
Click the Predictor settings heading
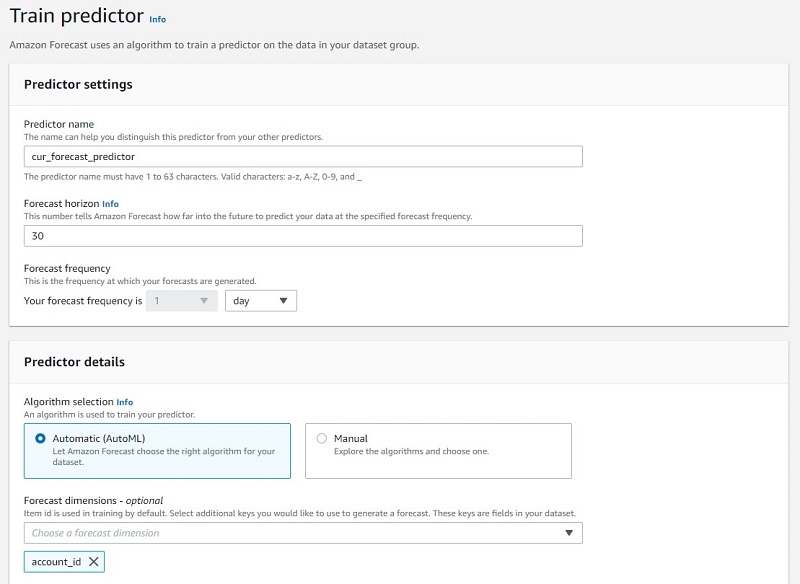pyautogui.click(x=78, y=85)
